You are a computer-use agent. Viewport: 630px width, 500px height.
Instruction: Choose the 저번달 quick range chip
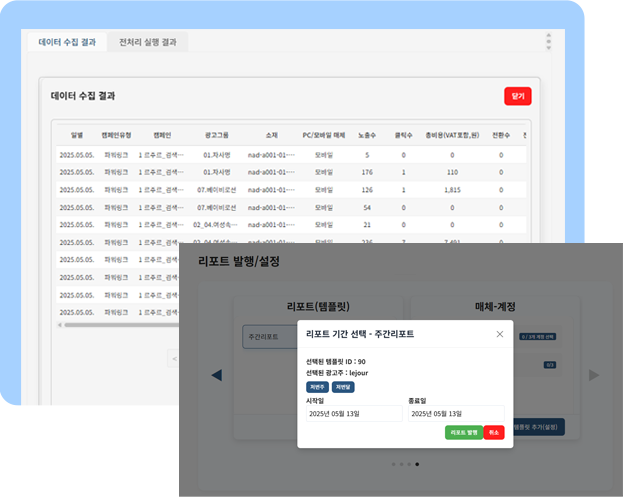[343, 386]
